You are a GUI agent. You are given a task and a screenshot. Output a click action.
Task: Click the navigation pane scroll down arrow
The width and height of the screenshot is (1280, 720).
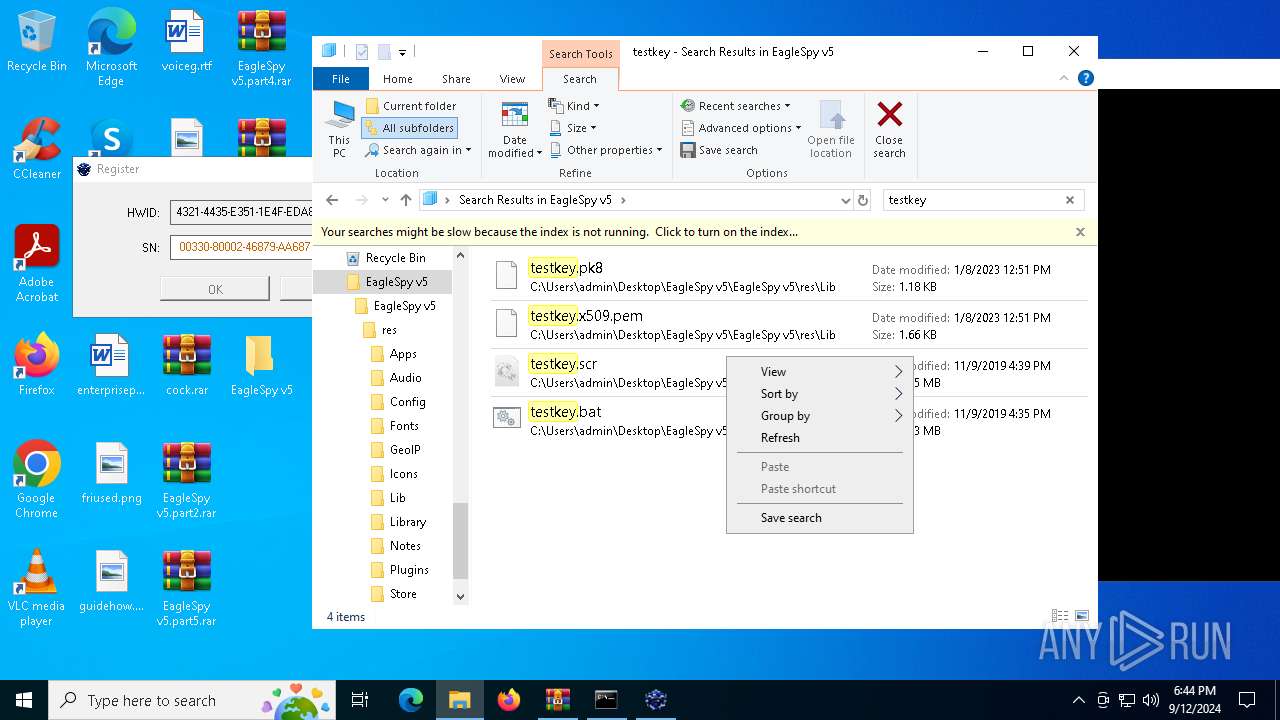point(460,596)
